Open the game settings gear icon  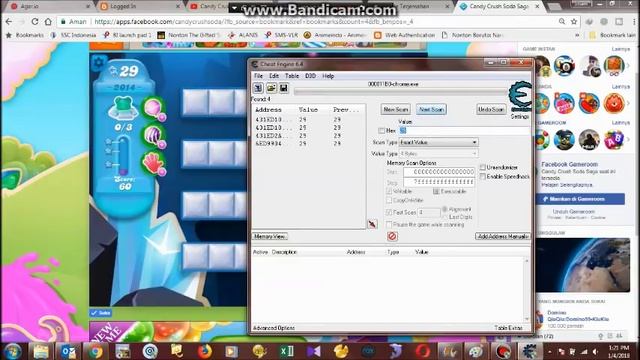(x=98, y=63)
